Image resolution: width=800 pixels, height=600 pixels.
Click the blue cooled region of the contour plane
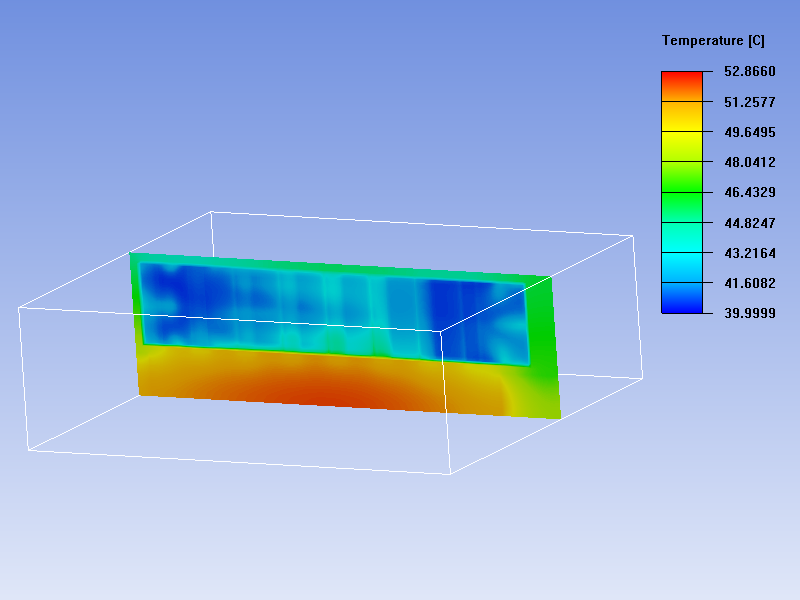coord(334,314)
